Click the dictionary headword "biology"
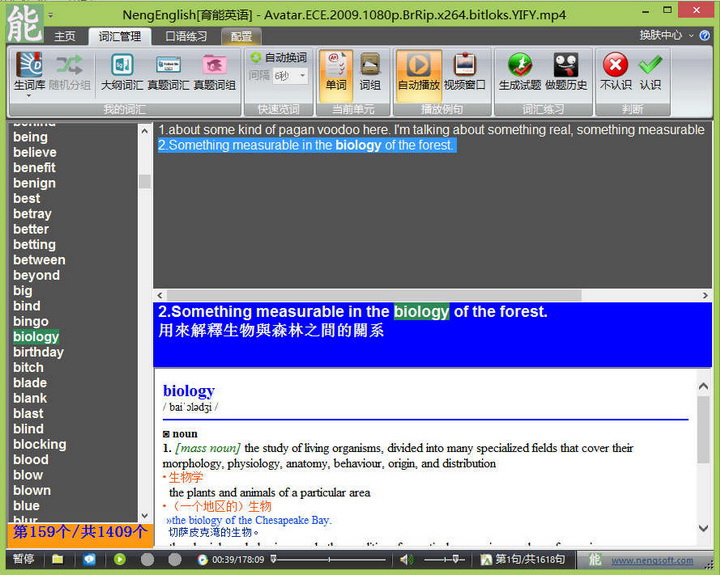Image resolution: width=720 pixels, height=575 pixels. pos(189,391)
